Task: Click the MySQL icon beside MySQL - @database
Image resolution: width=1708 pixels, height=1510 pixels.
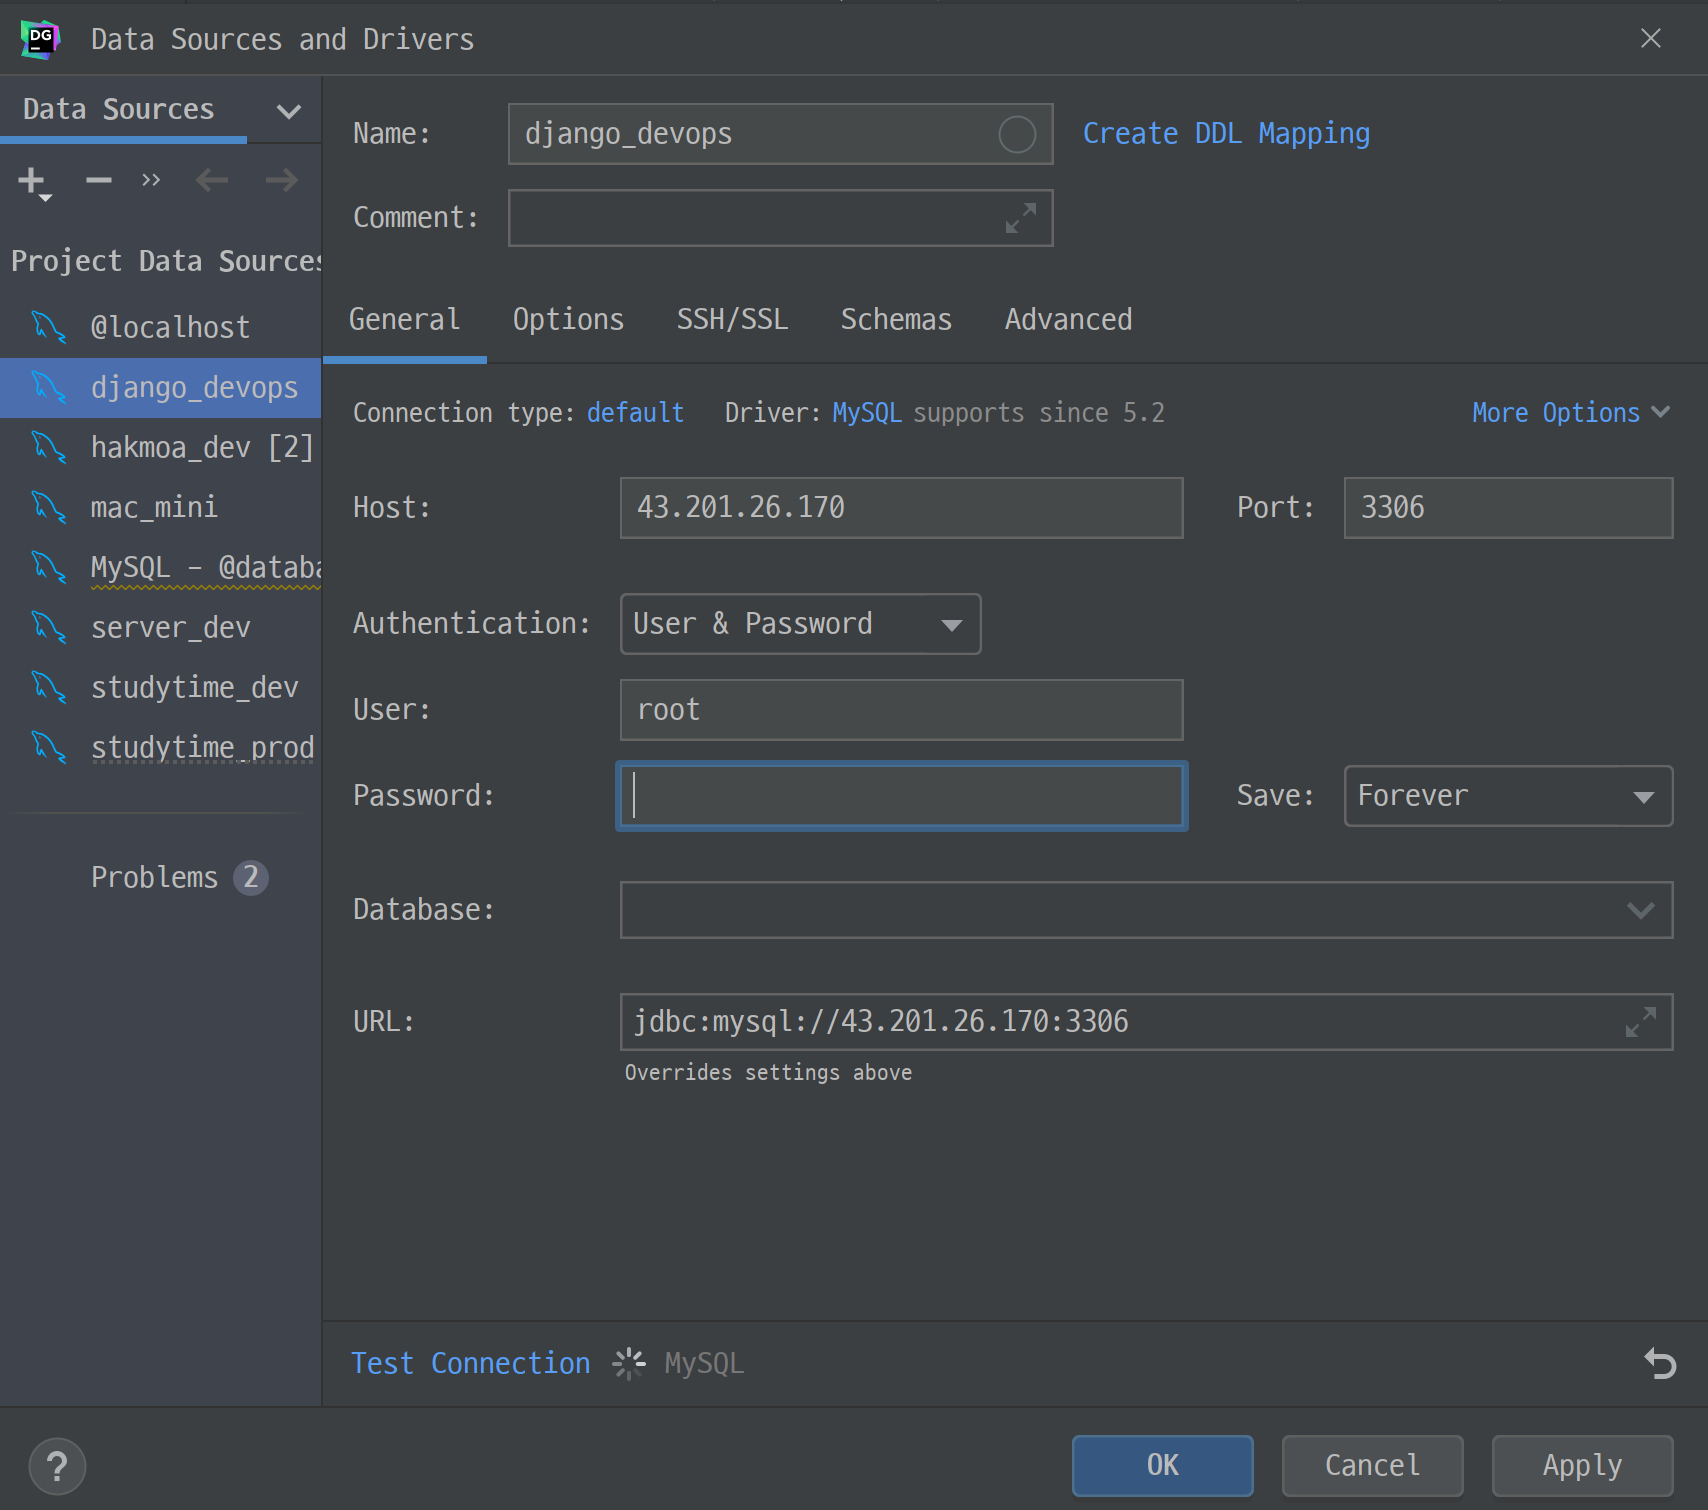Action: tap(49, 567)
